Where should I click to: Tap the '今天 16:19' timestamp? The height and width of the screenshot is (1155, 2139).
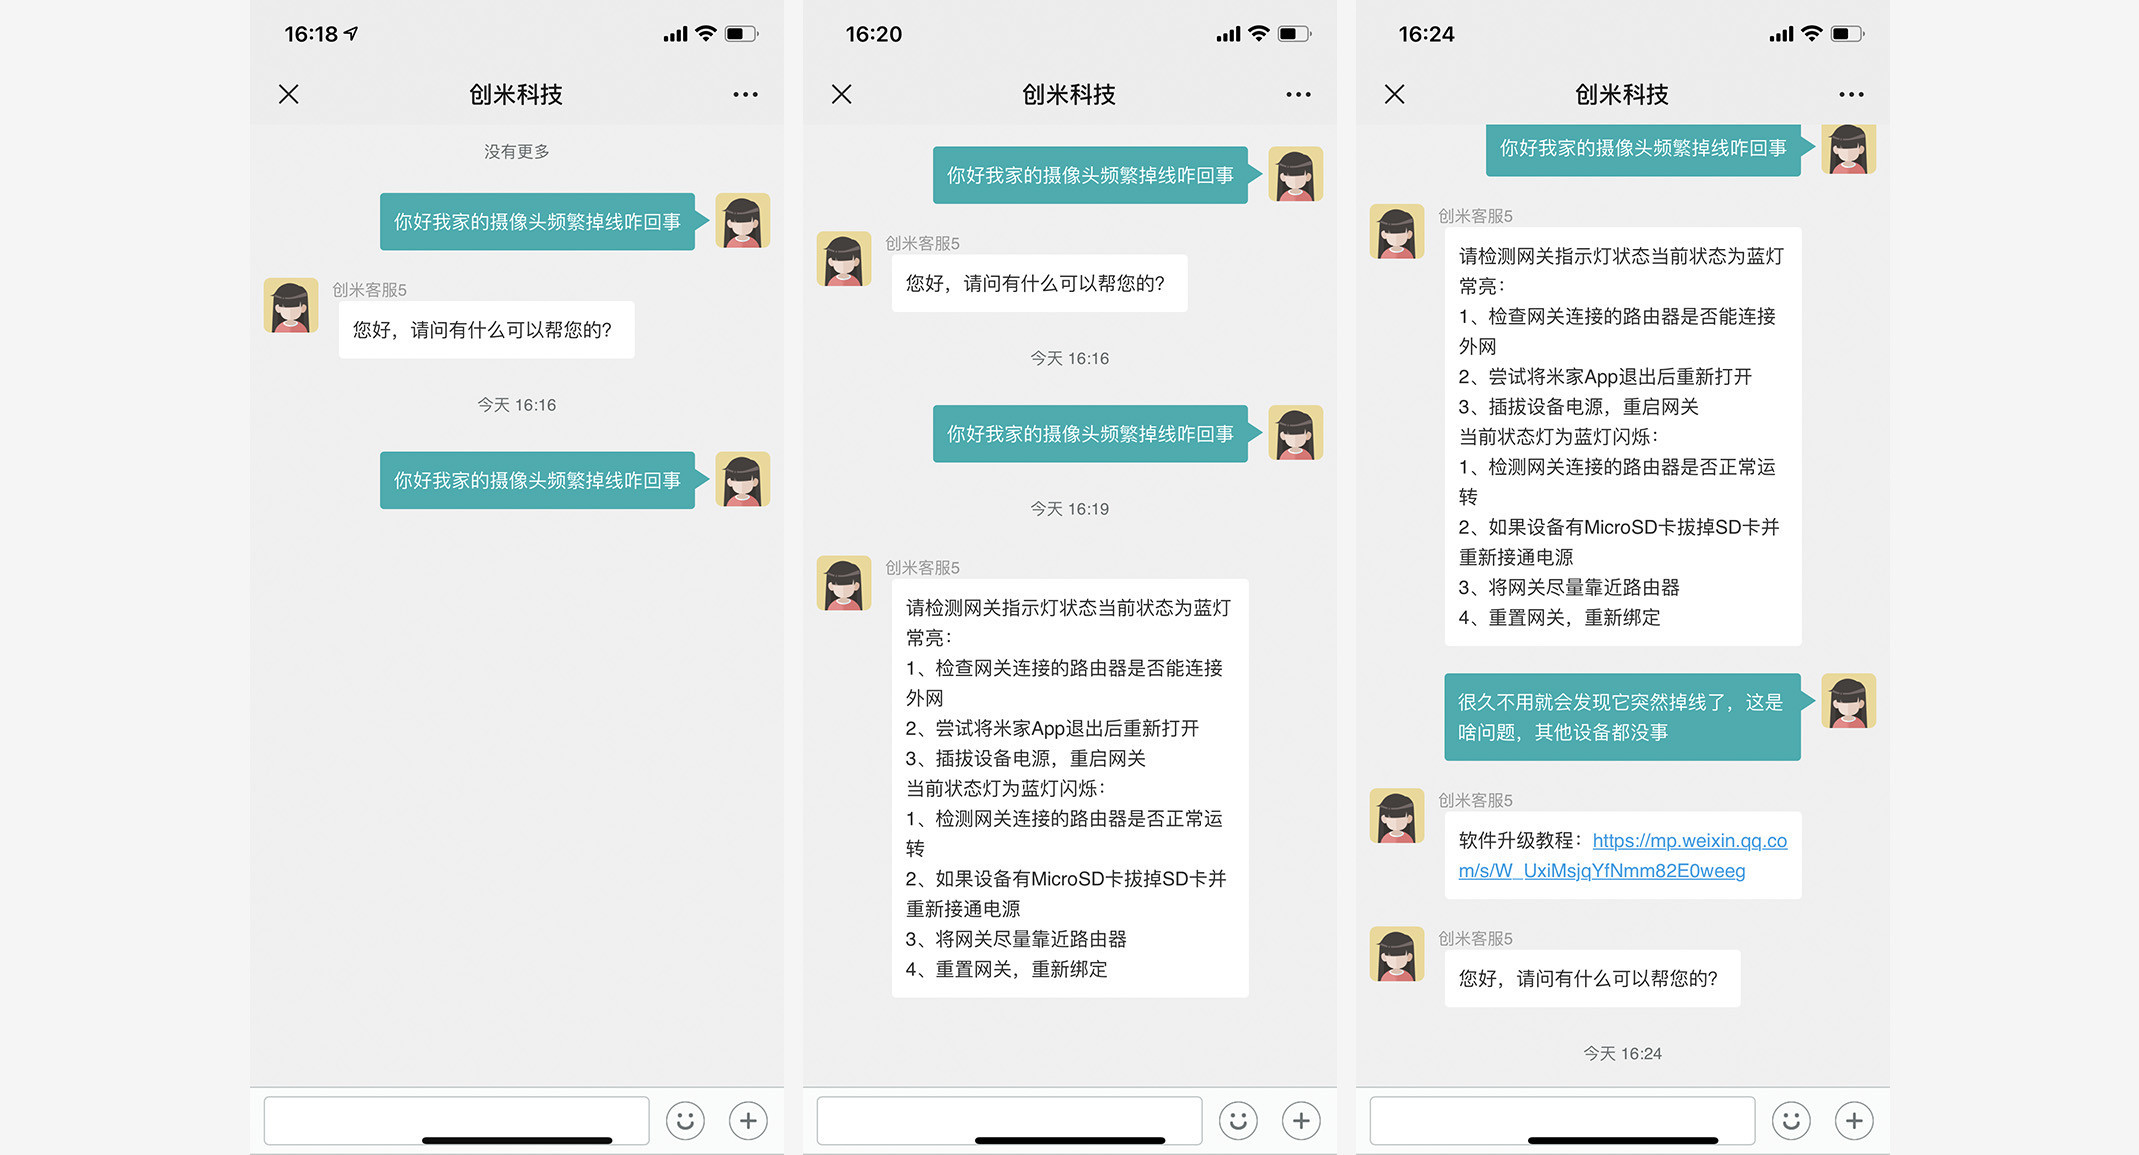click(x=1070, y=509)
